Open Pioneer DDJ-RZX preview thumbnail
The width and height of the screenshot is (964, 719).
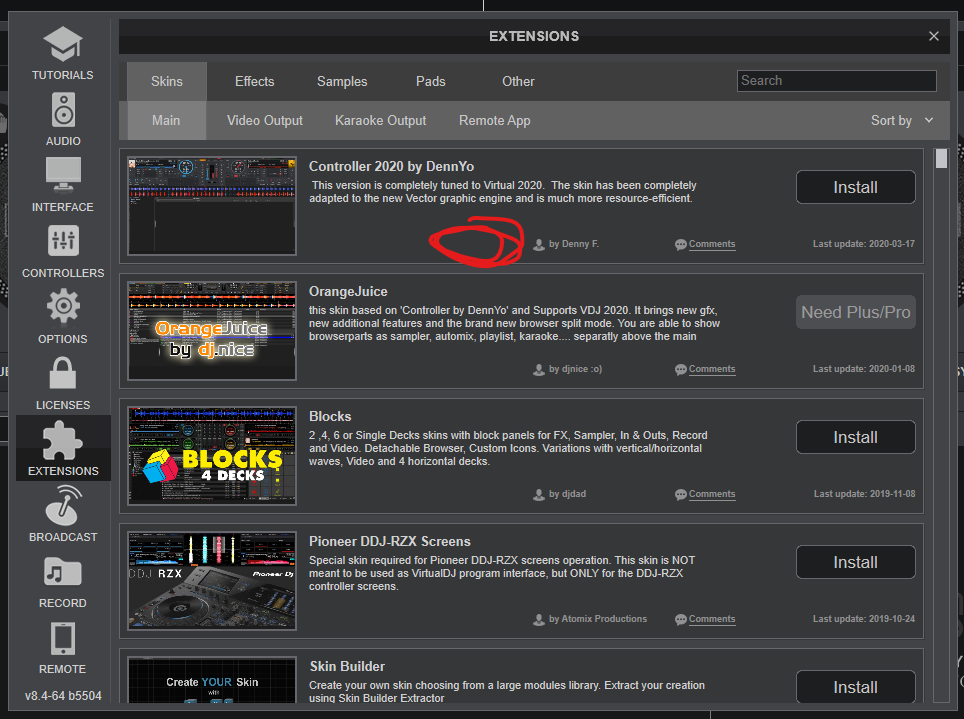coord(211,581)
